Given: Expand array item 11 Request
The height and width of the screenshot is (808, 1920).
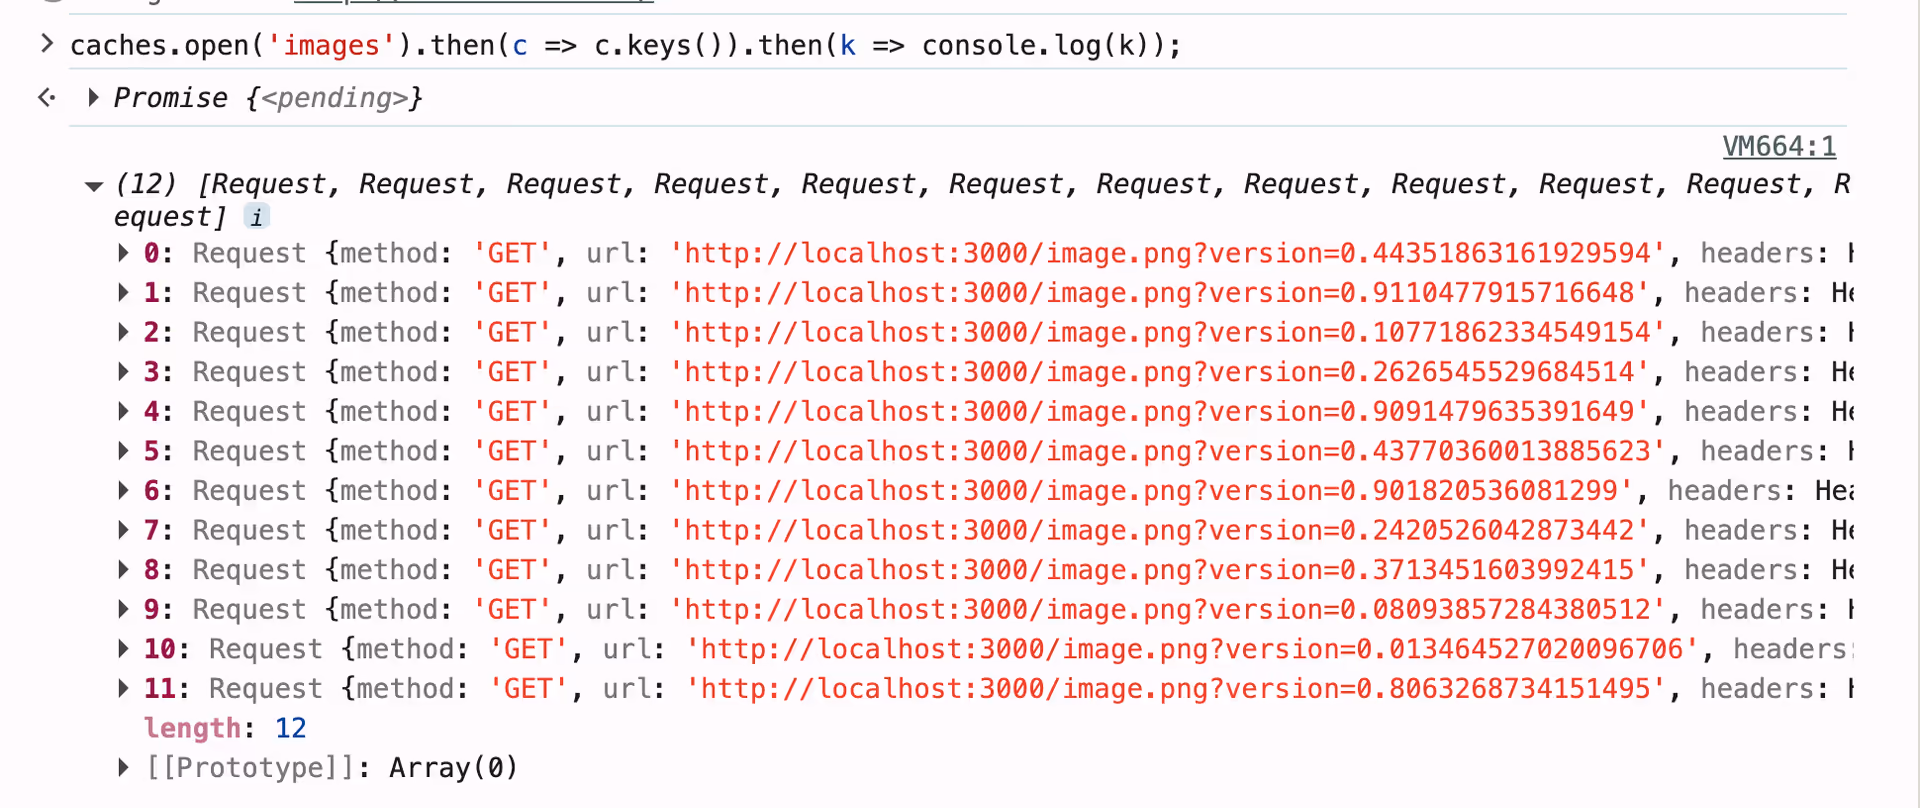Looking at the screenshot, I should pyautogui.click(x=123, y=689).
